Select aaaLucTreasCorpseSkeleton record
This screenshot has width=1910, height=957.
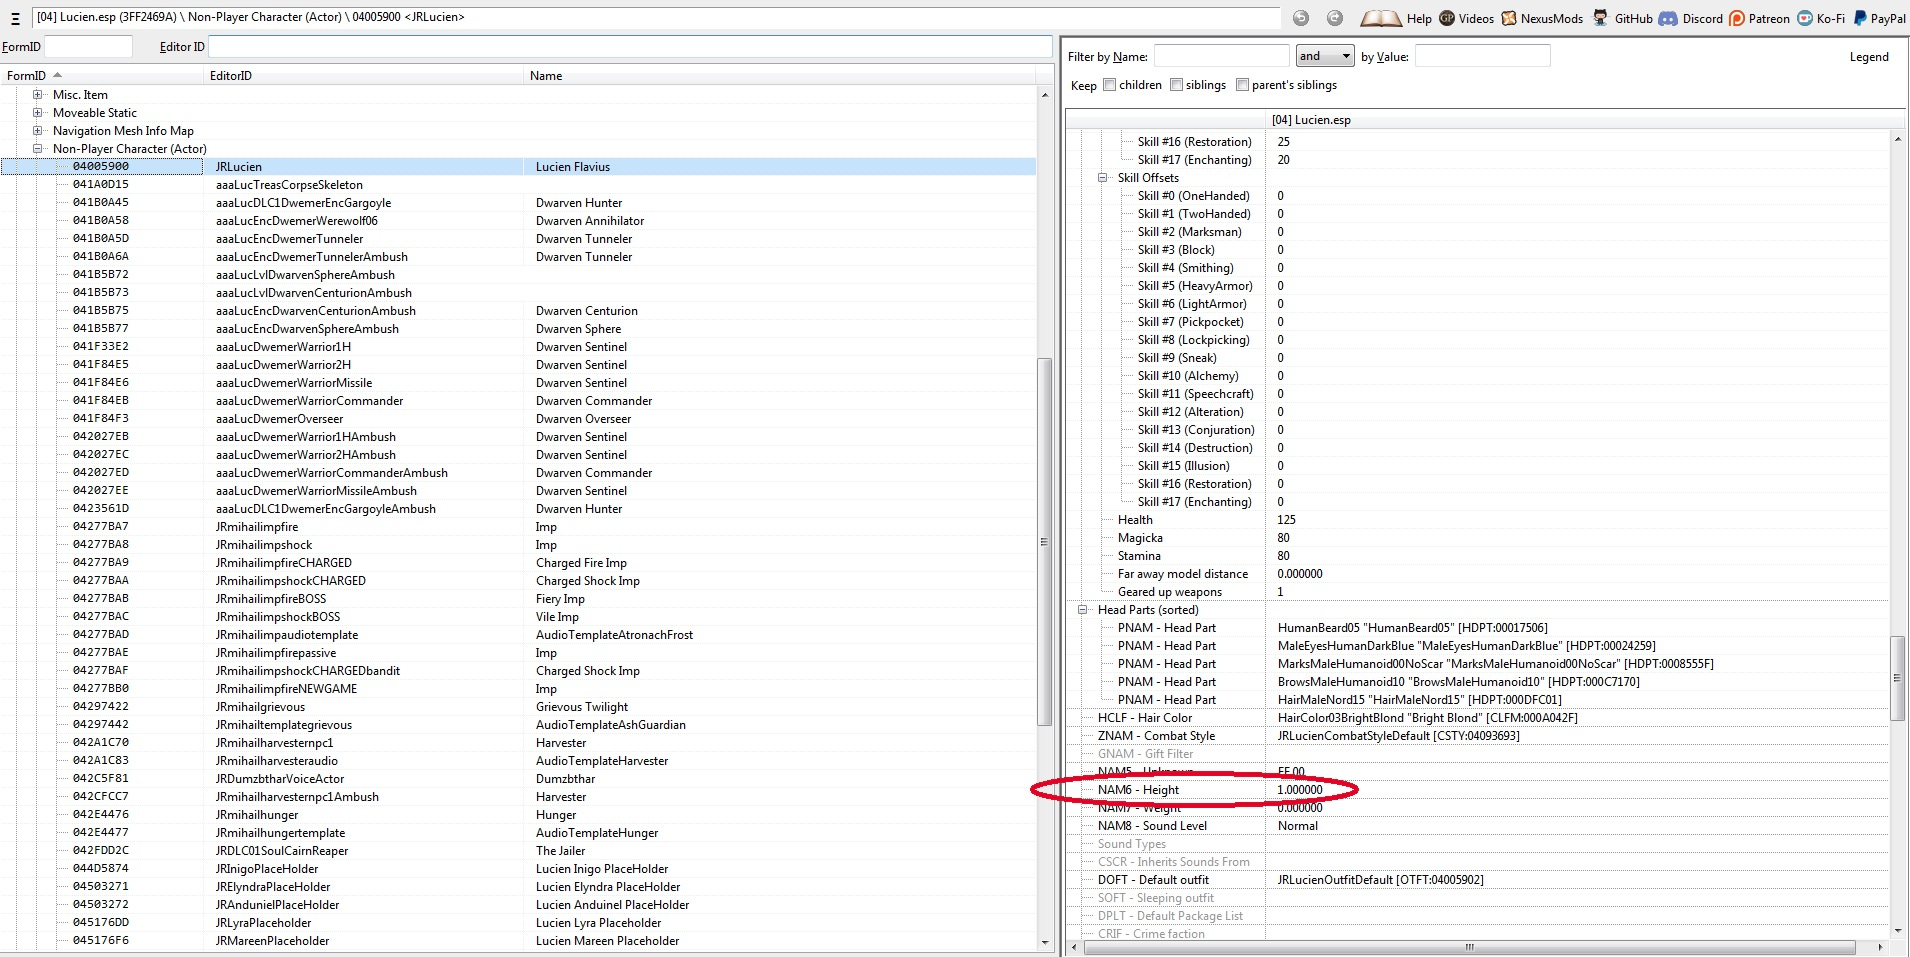[518, 185]
